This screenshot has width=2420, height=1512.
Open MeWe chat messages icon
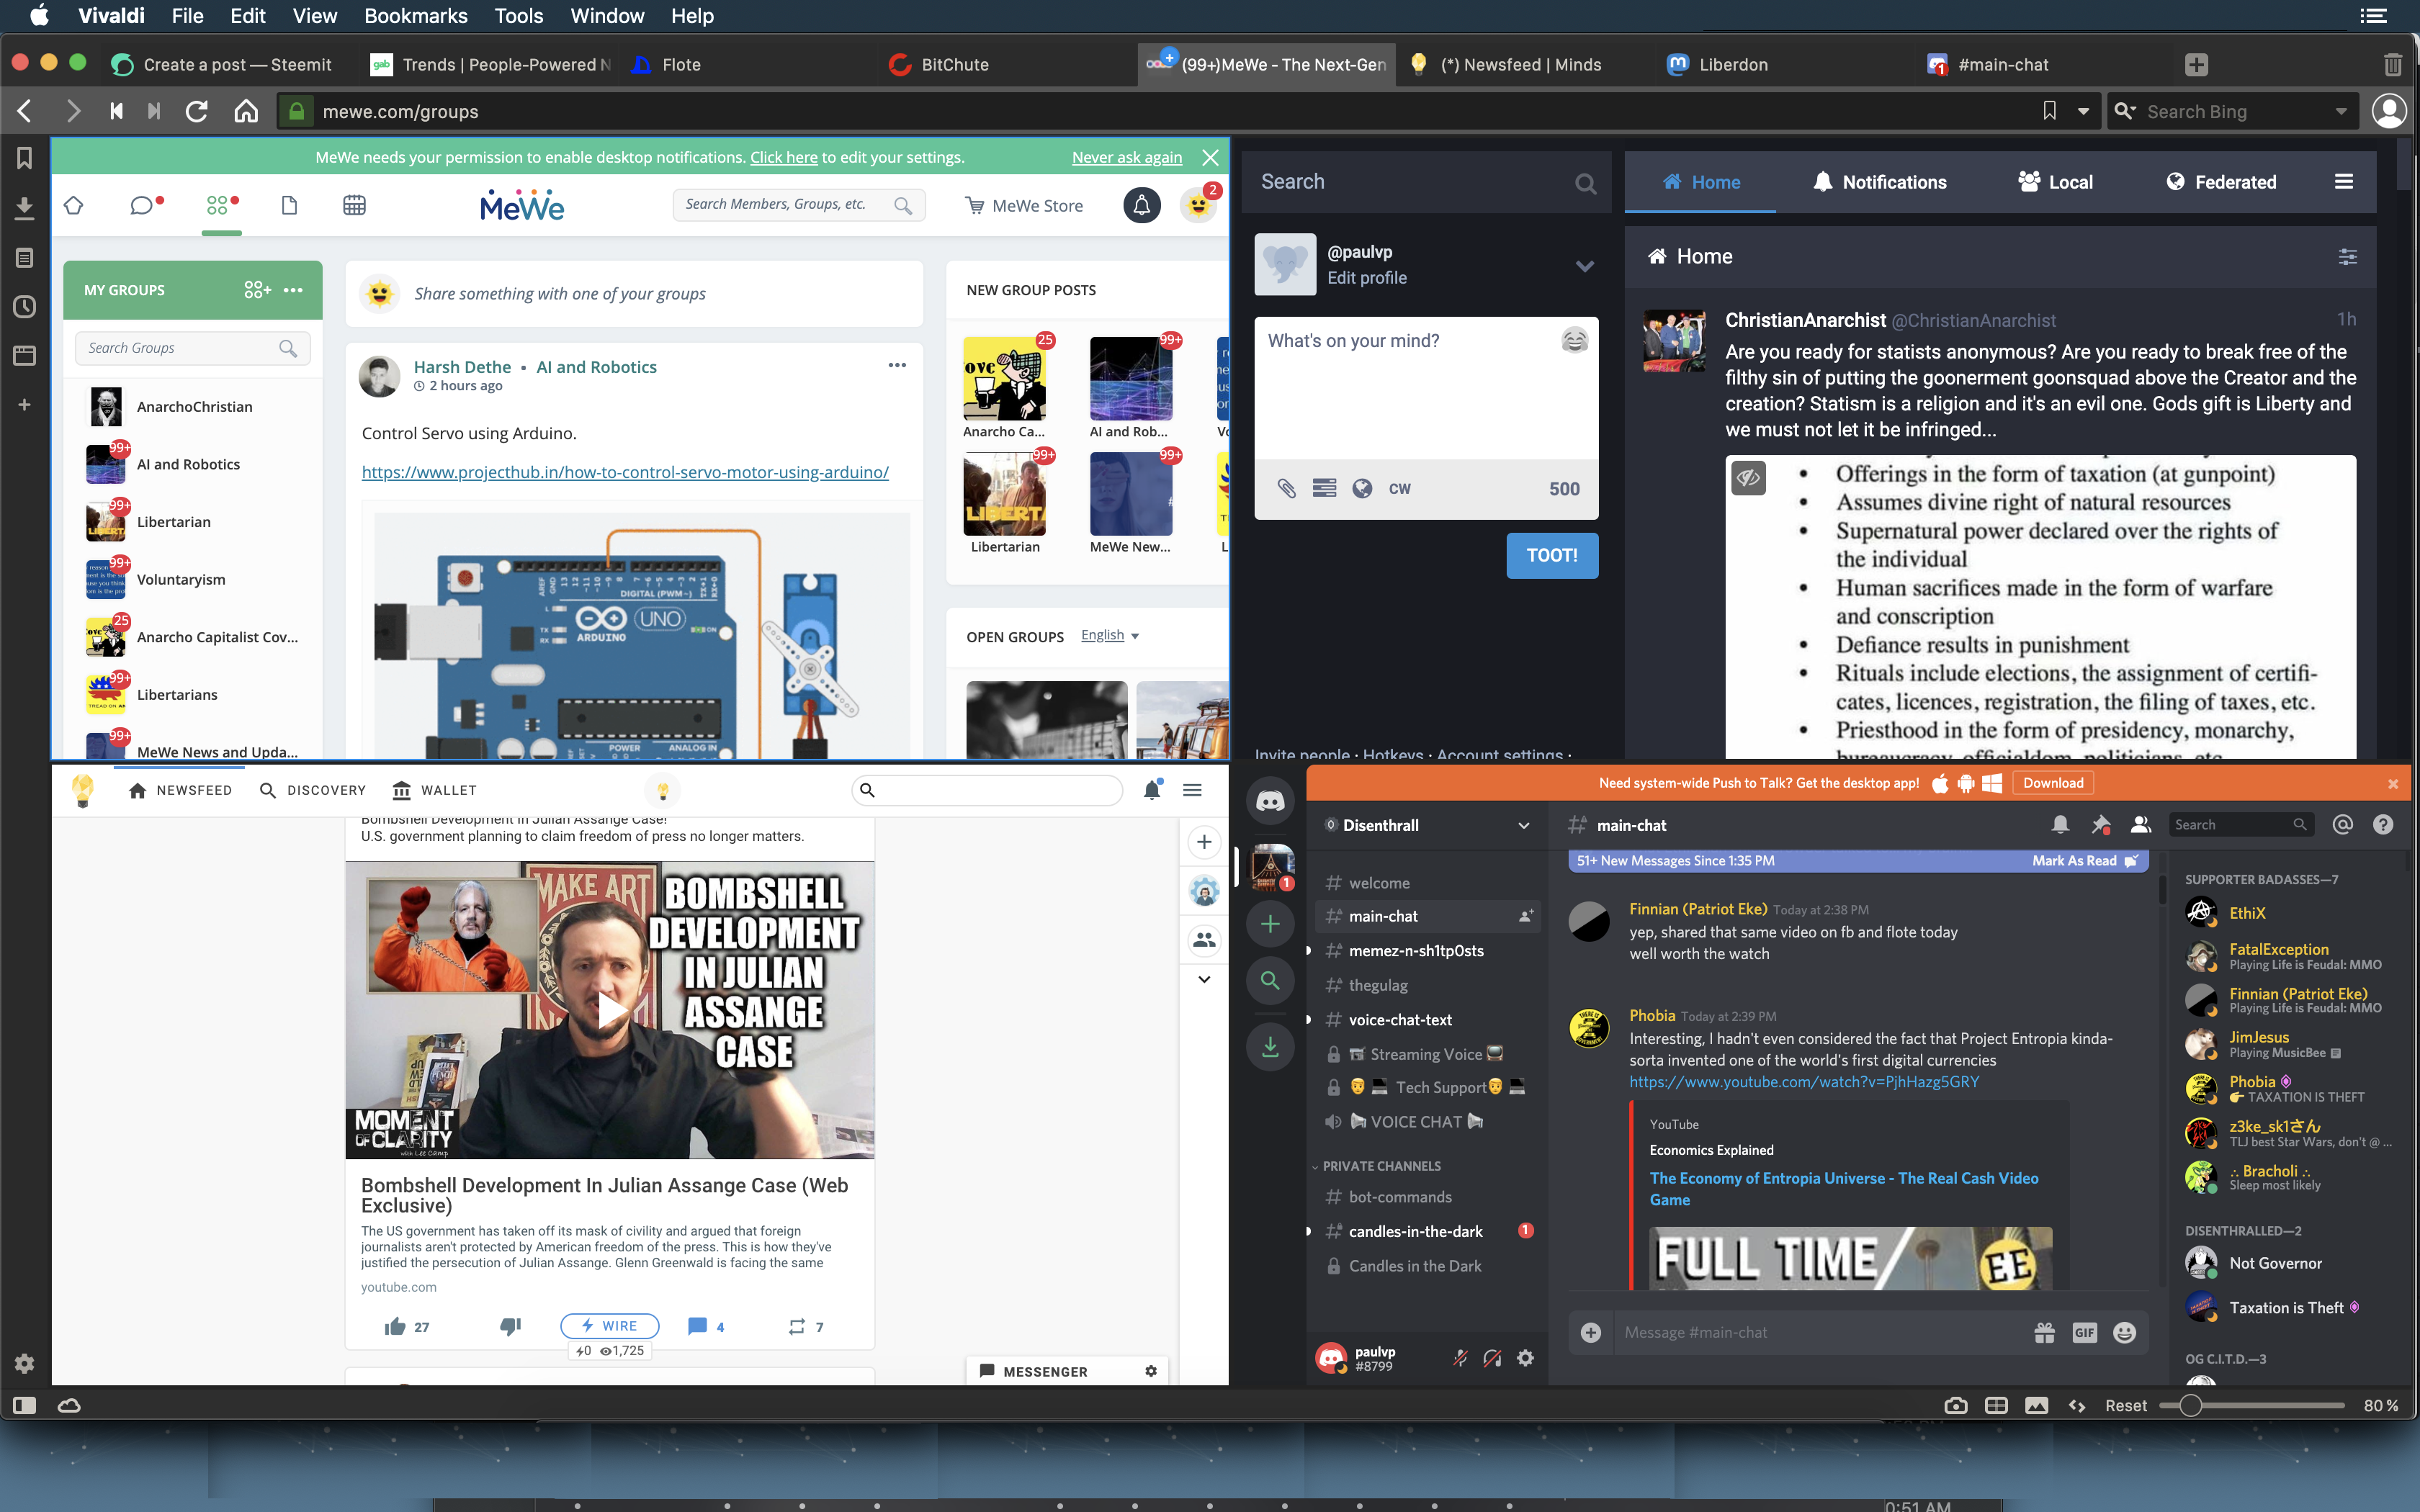click(142, 205)
